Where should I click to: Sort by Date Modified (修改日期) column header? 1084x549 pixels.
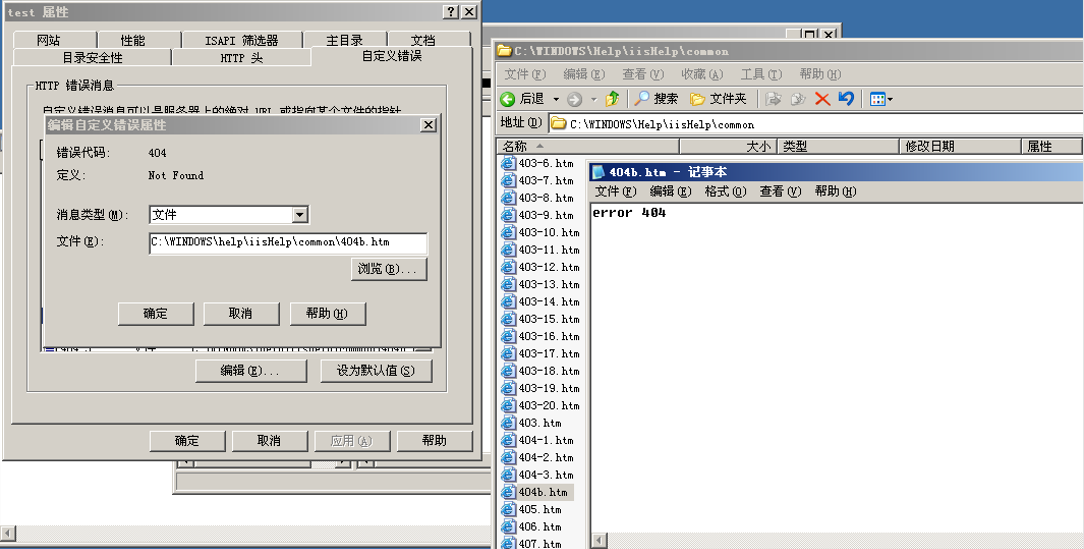(962, 146)
